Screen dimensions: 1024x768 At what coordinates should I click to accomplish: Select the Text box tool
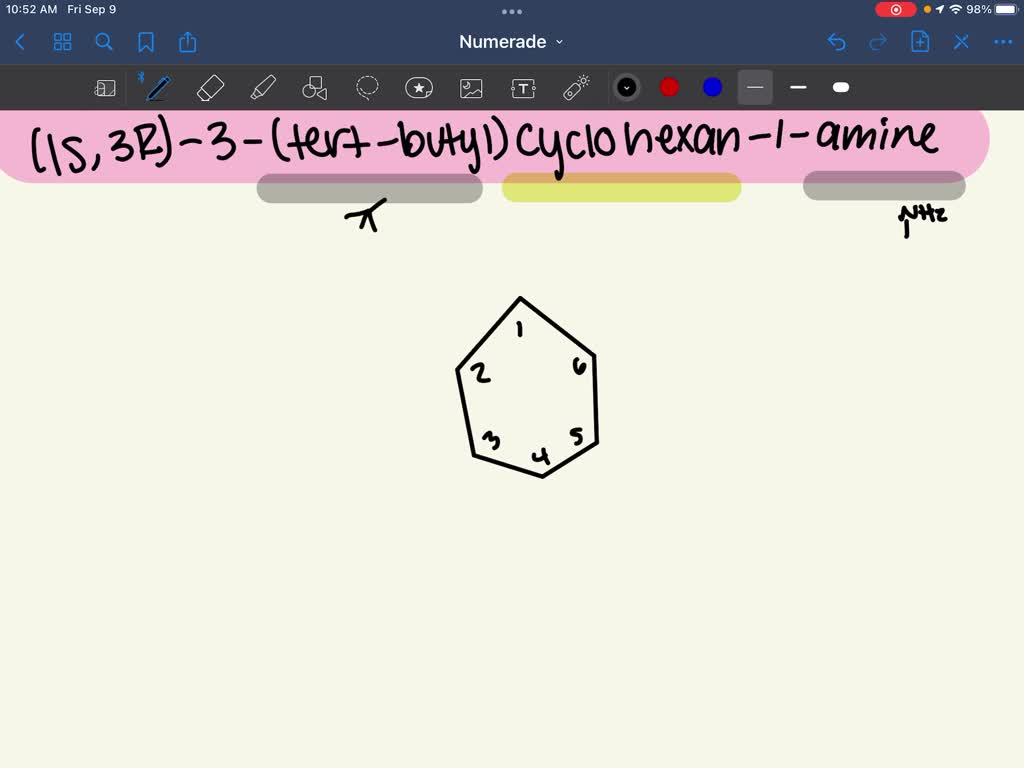point(523,88)
